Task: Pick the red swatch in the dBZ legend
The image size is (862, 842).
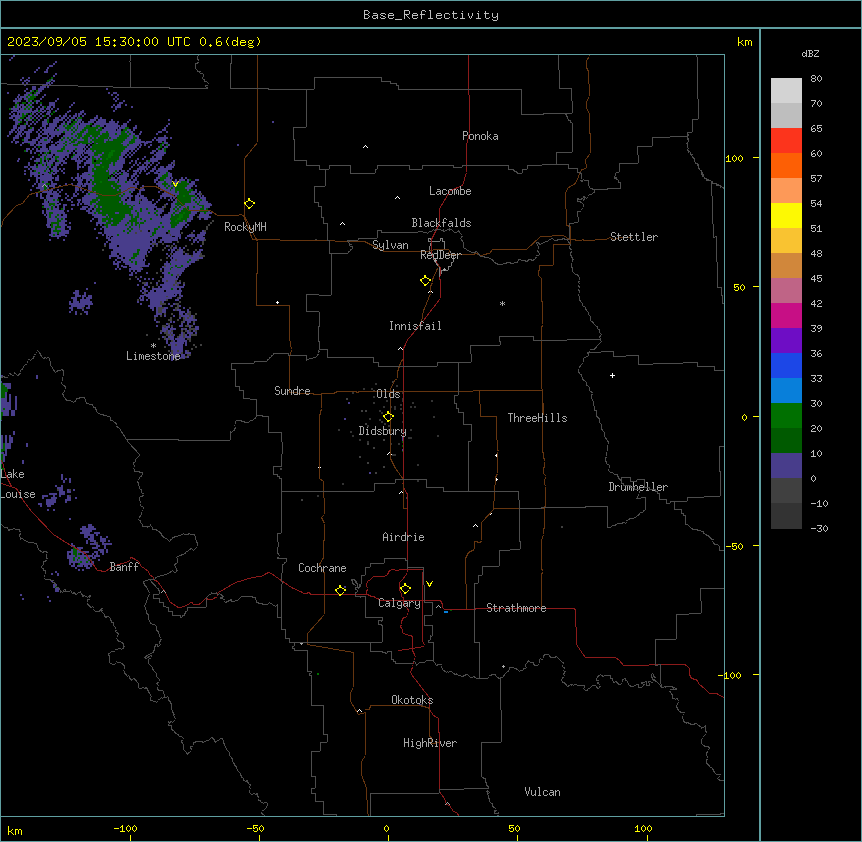Action: coord(786,140)
